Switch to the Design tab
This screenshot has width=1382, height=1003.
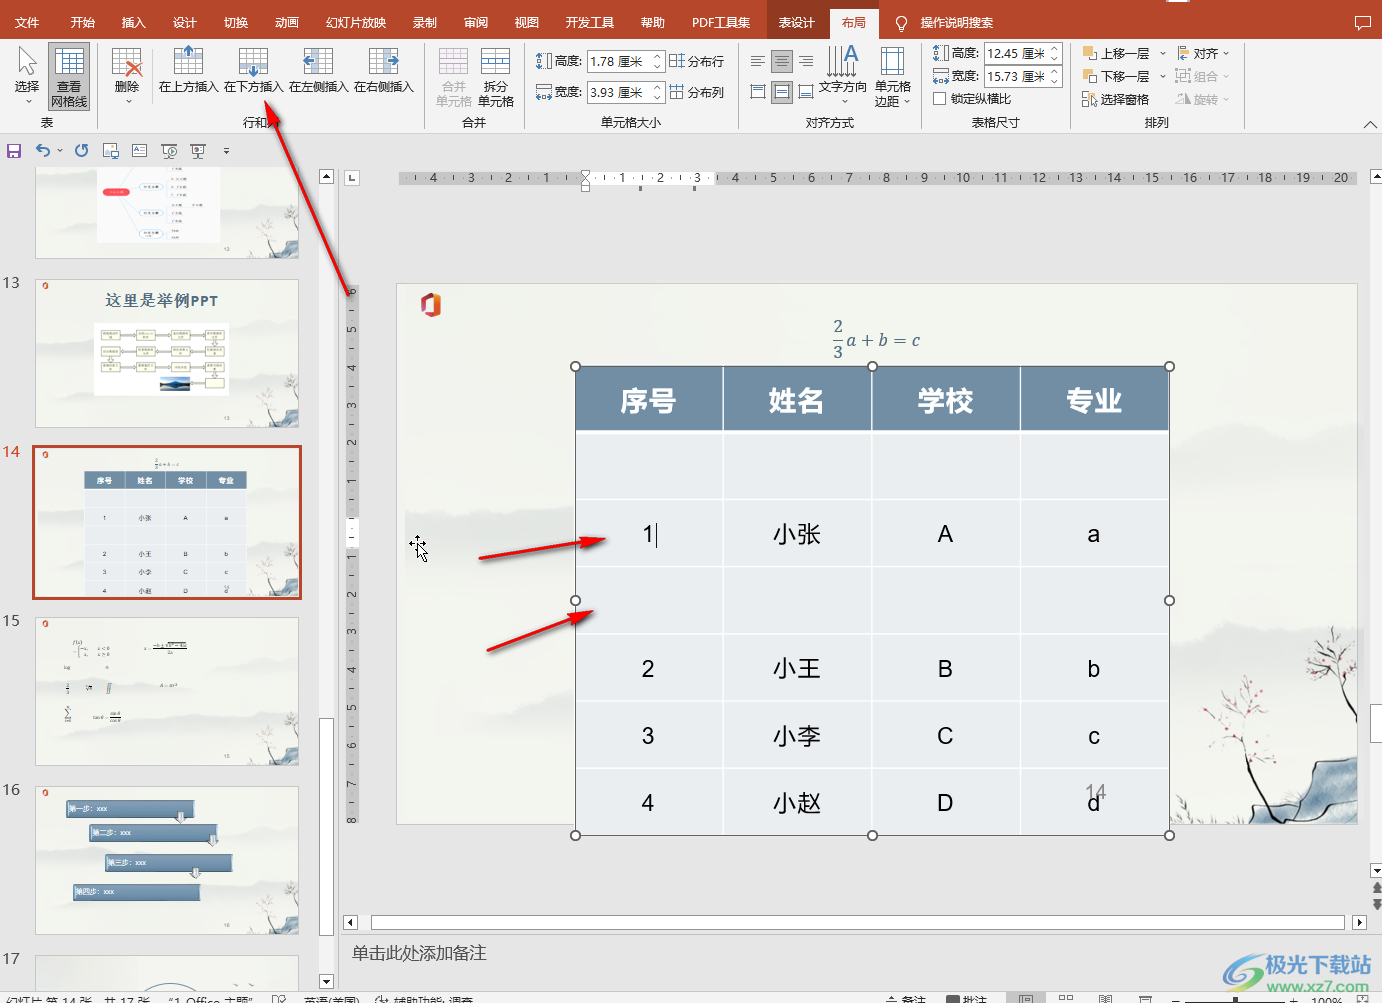[x=185, y=22]
